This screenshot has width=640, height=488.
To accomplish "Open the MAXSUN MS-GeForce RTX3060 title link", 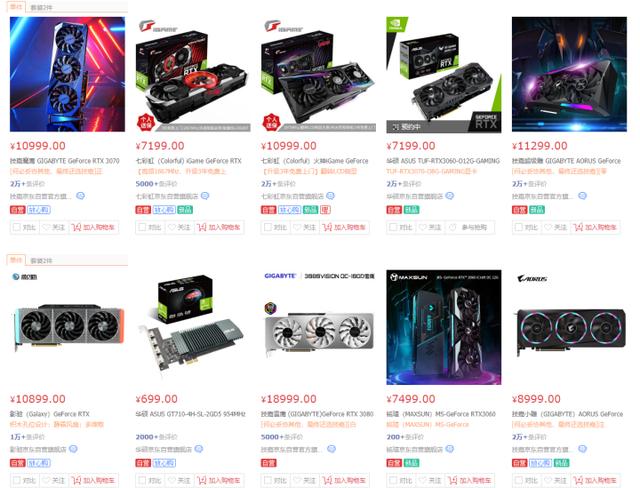I will (441, 414).
